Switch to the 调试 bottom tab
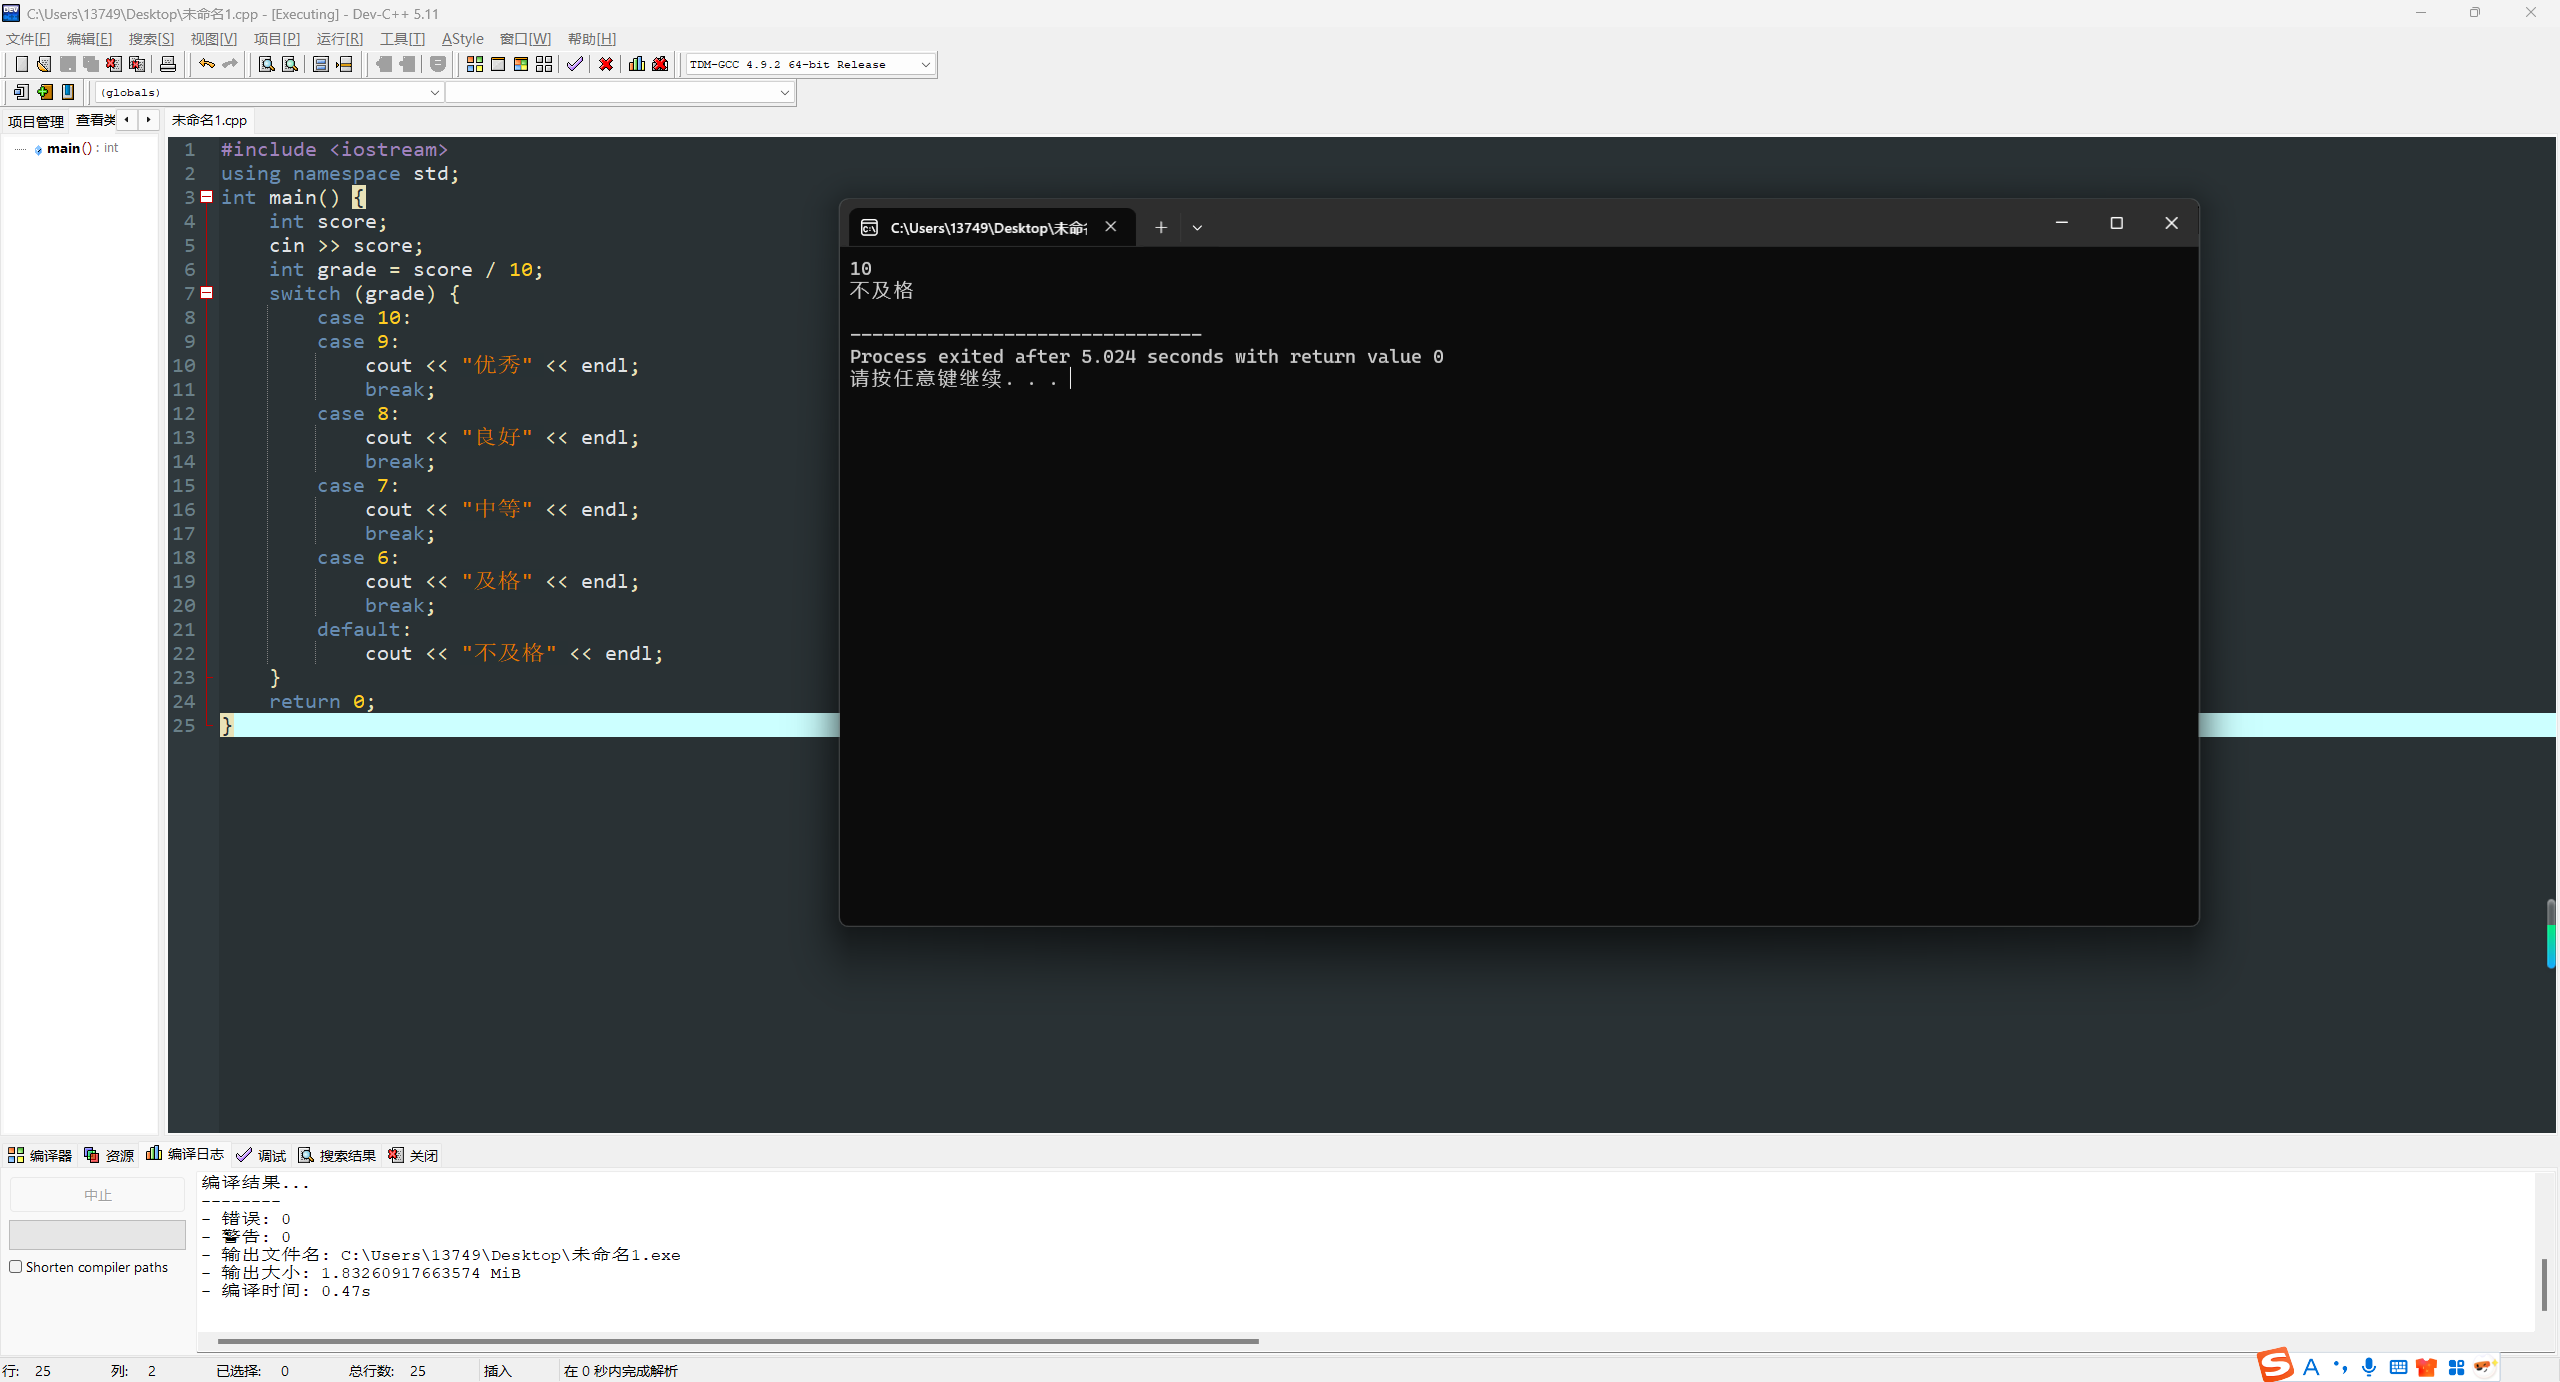Viewport: 2560px width, 1382px height. coord(262,1155)
